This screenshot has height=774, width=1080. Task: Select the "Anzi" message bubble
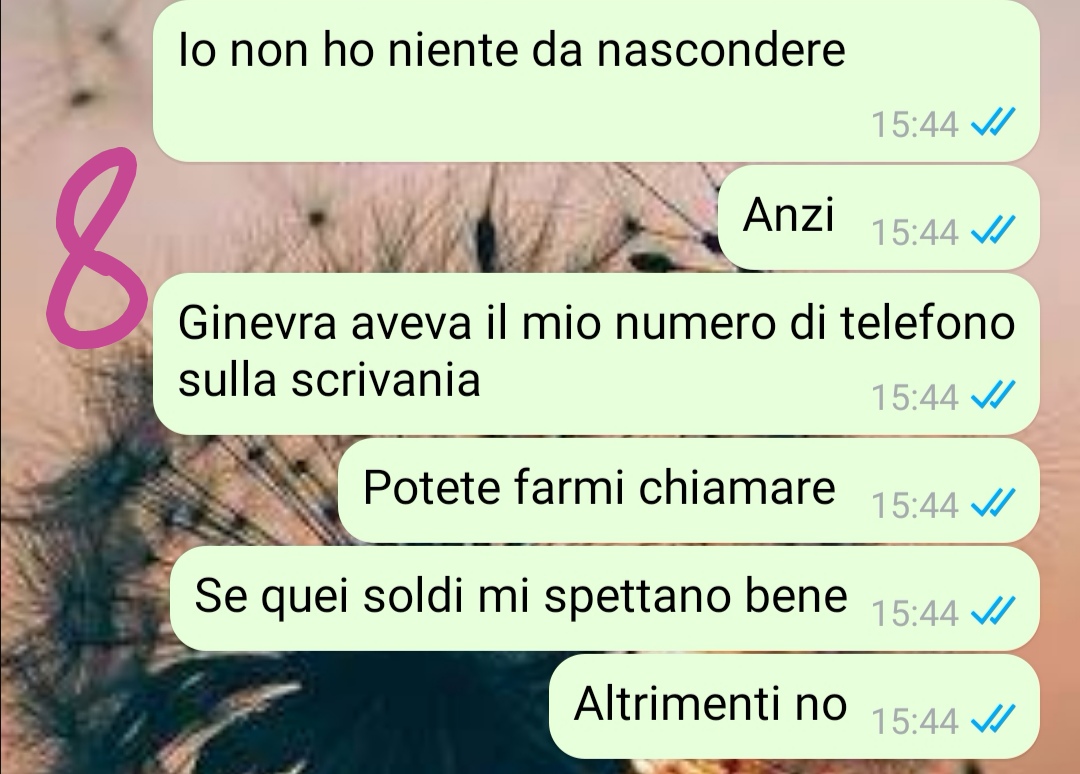click(878, 218)
